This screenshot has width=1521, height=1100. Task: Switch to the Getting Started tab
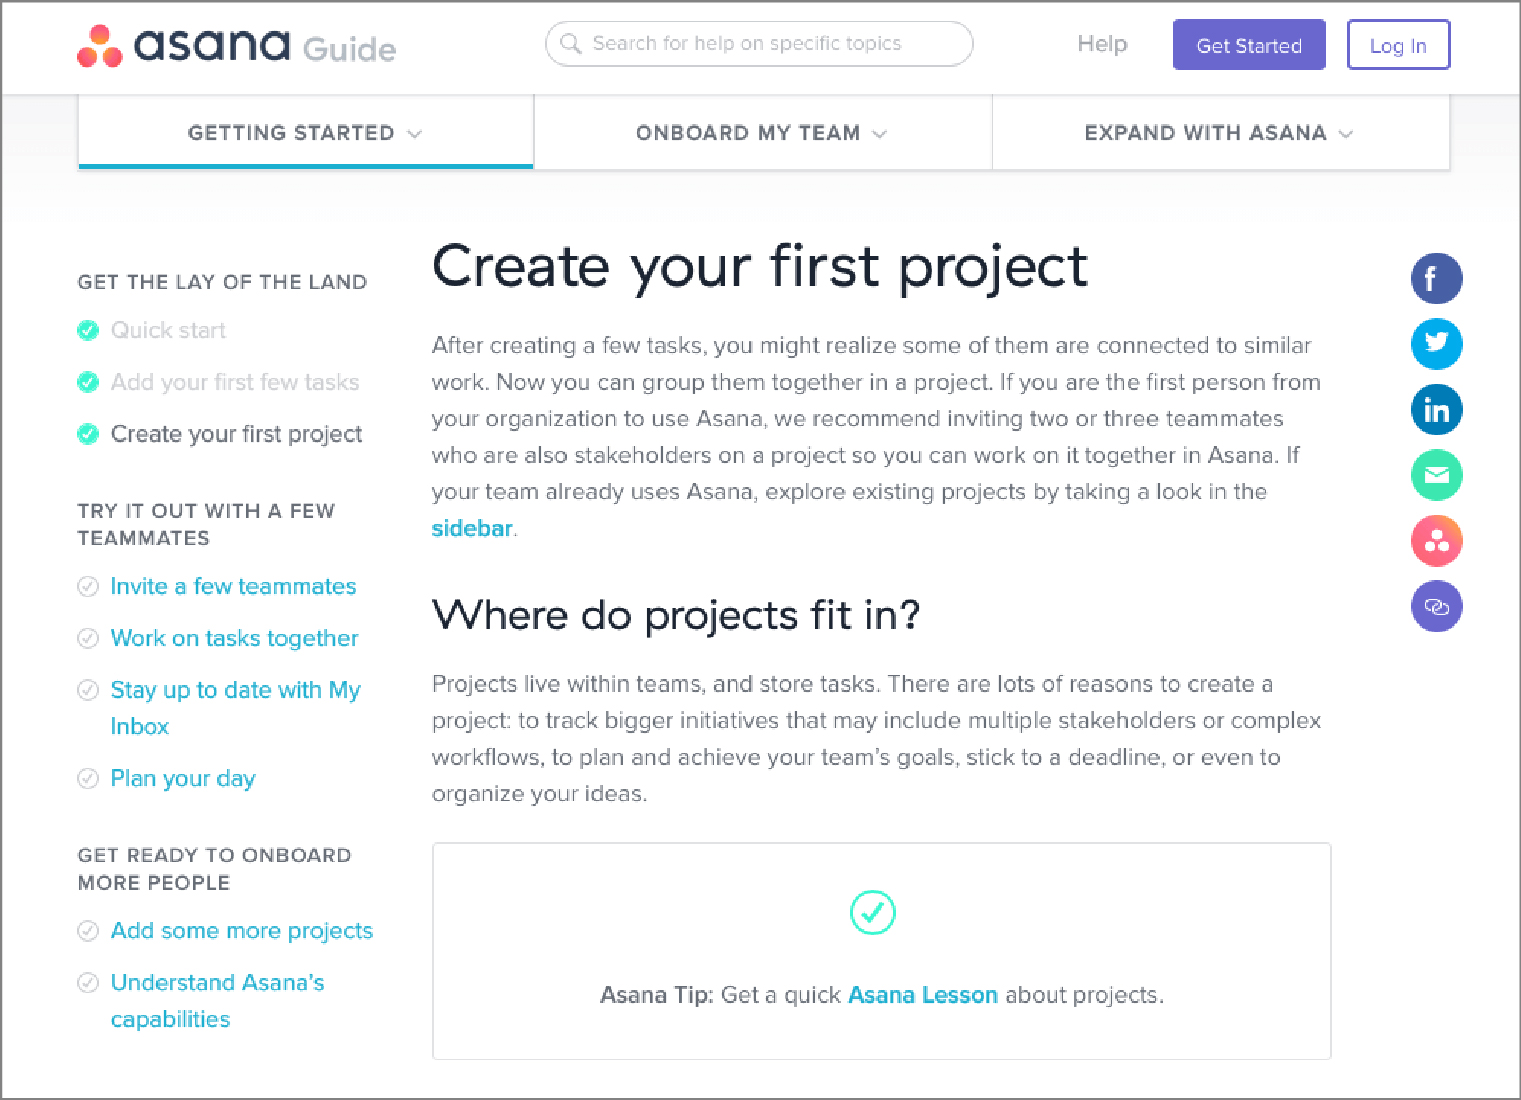pyautogui.click(x=291, y=133)
